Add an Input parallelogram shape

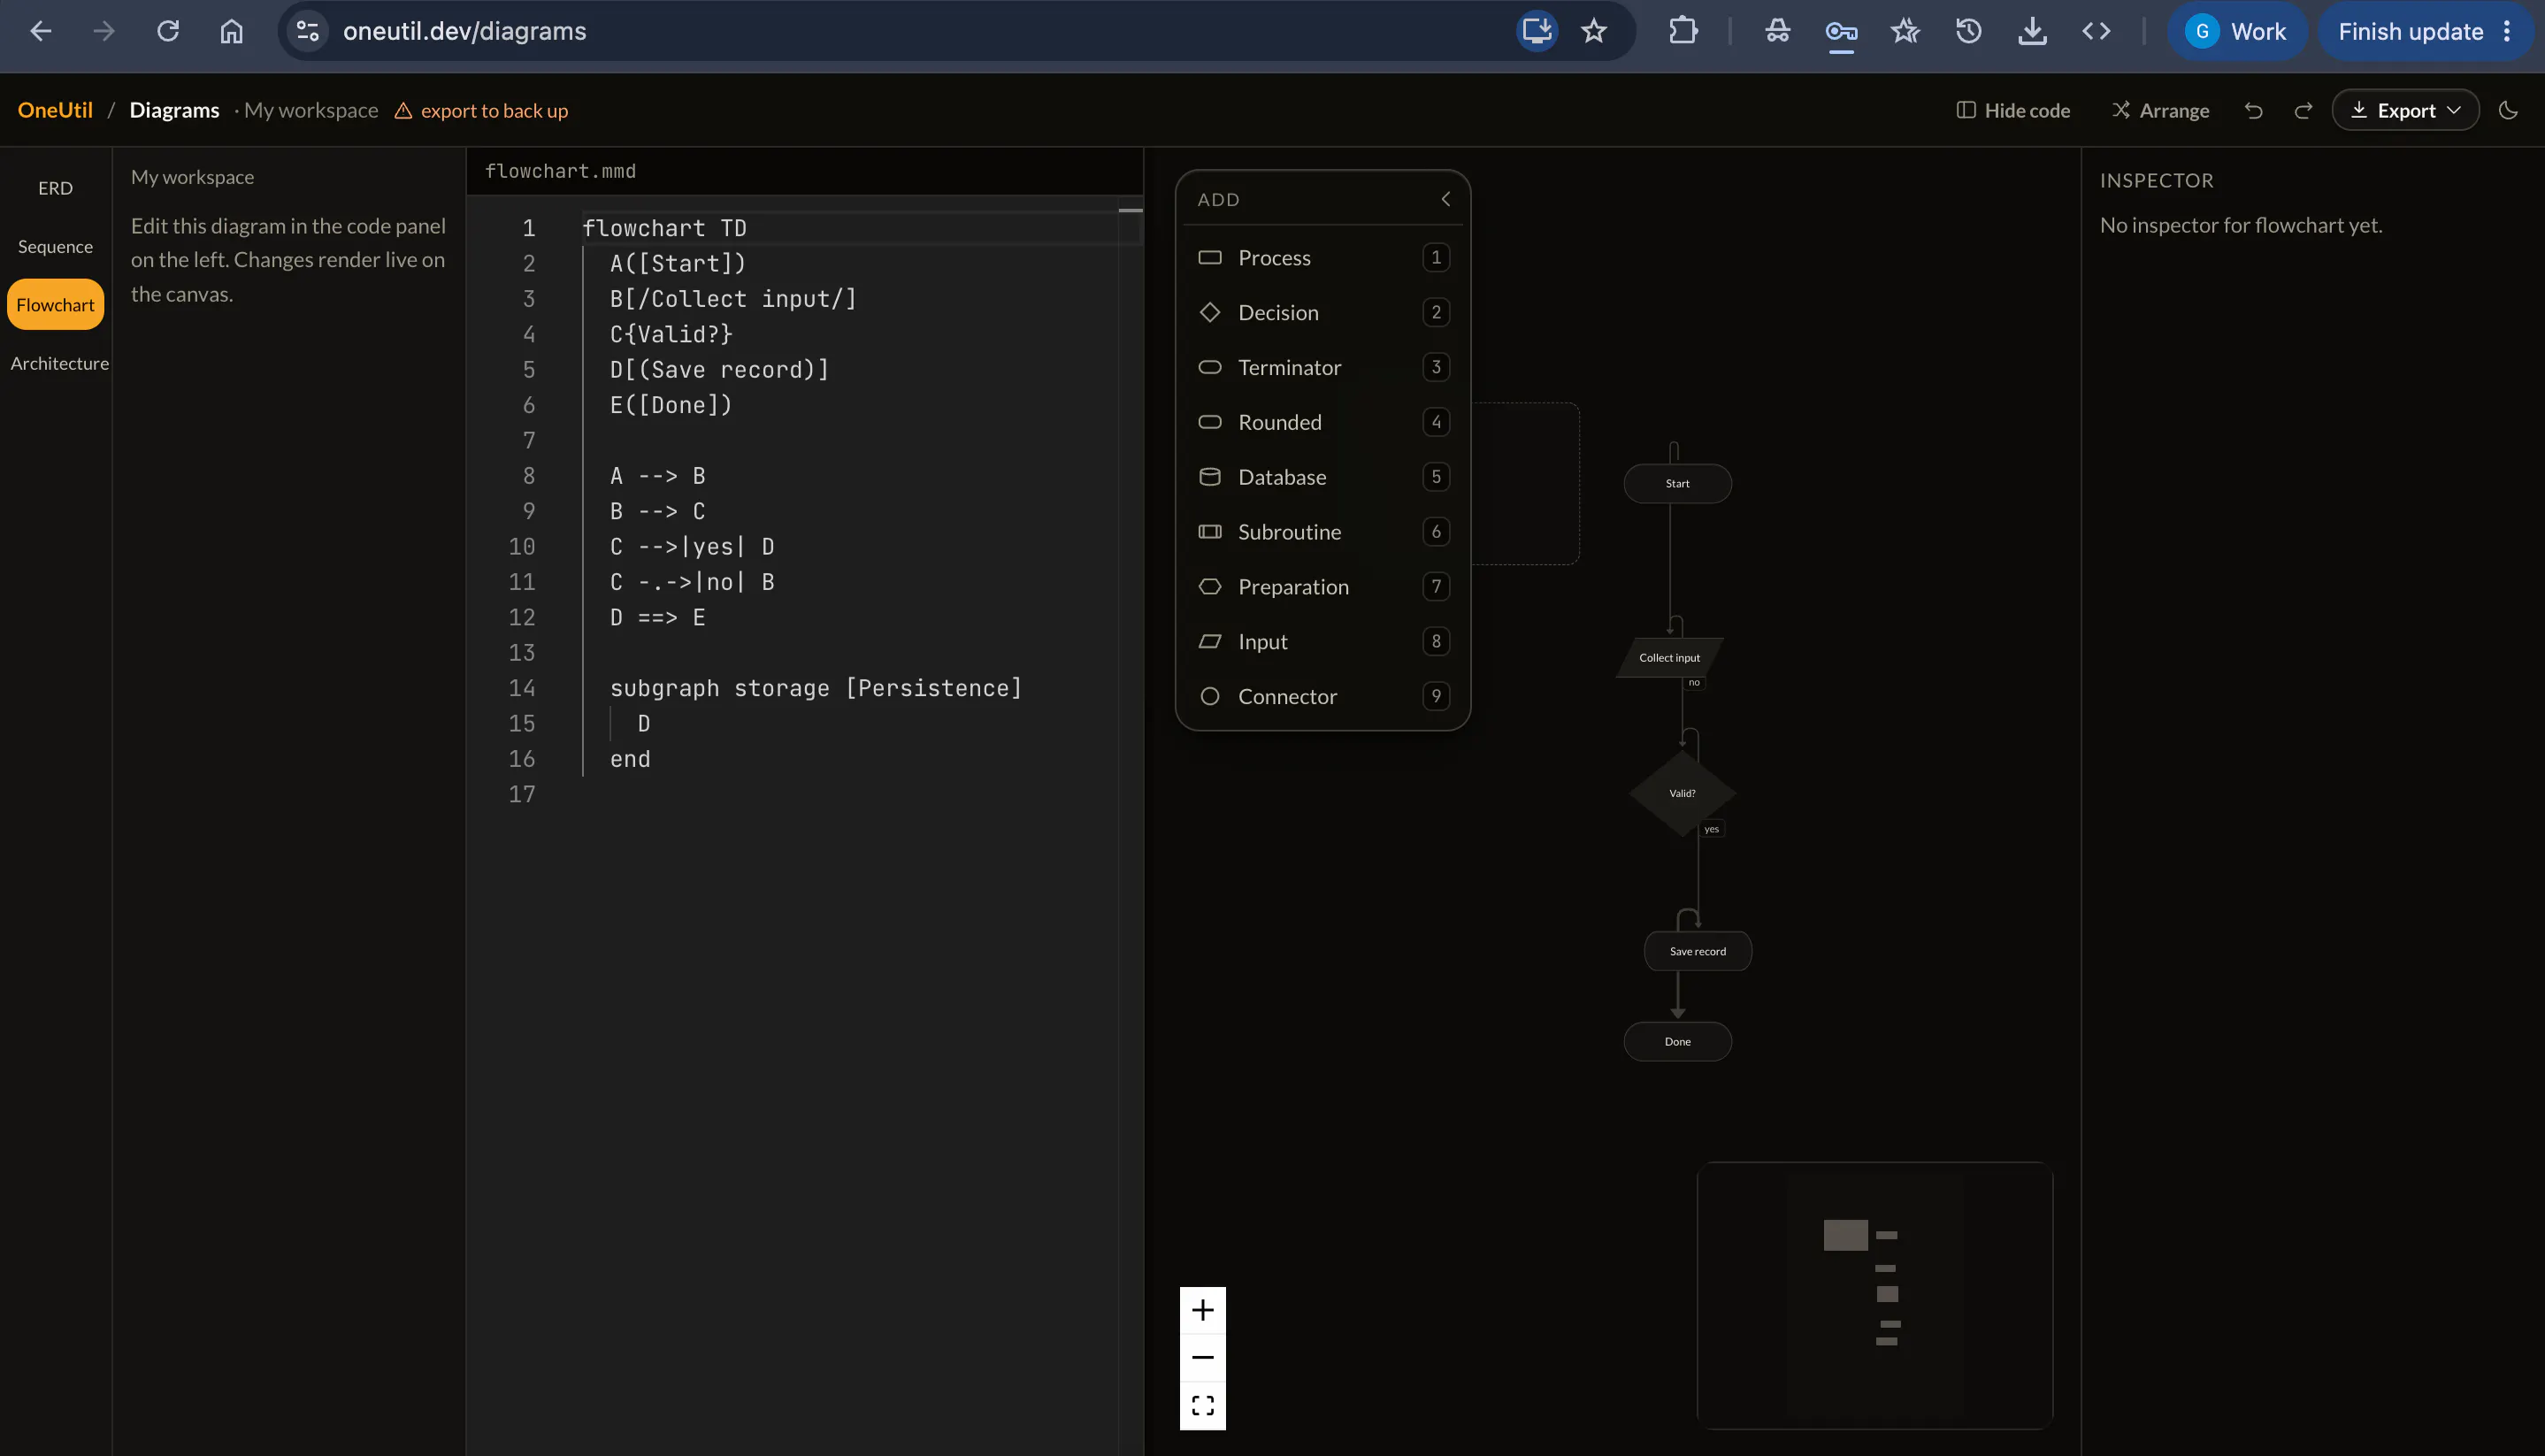(x=1323, y=641)
